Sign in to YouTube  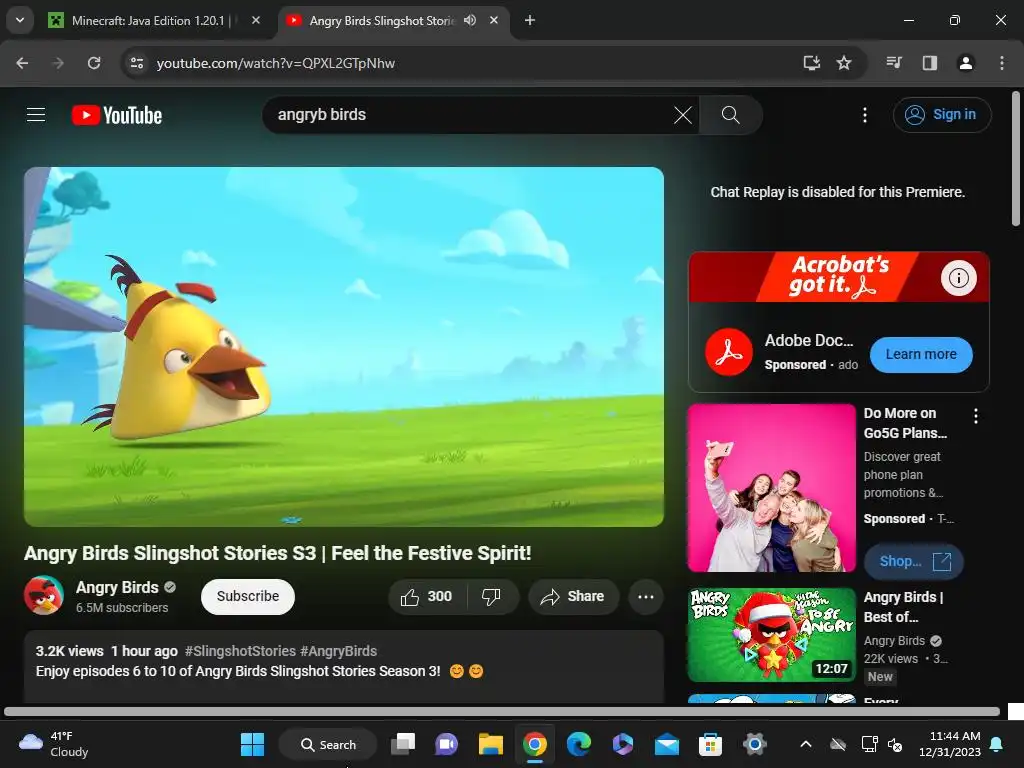[942, 115]
